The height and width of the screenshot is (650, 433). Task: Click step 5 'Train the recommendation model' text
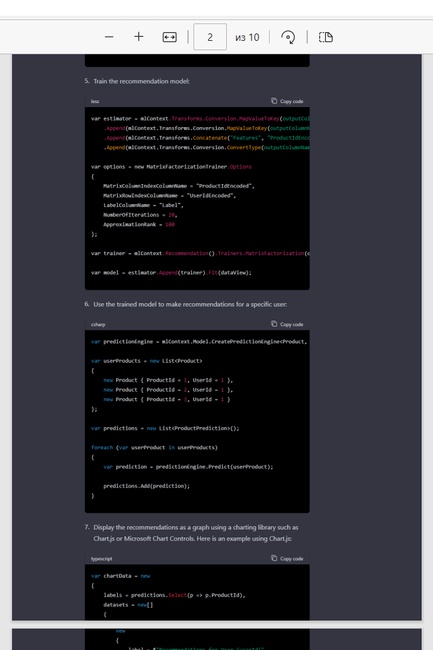click(141, 81)
